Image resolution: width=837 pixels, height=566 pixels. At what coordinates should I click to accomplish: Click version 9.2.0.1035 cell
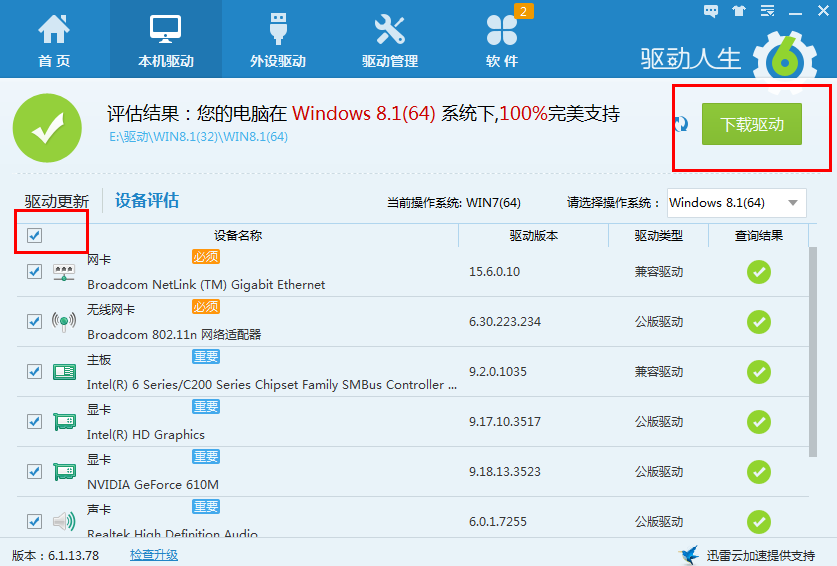pyautogui.click(x=498, y=372)
